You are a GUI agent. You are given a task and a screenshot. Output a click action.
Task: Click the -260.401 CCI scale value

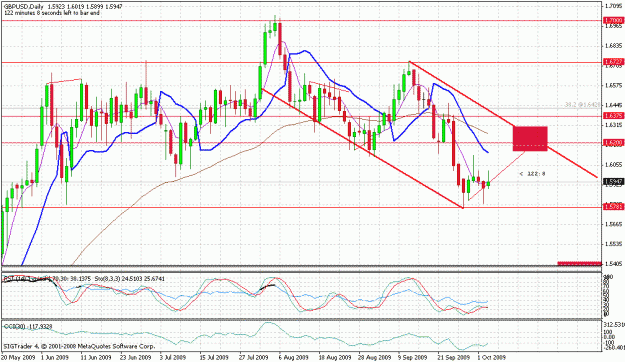tap(615, 347)
